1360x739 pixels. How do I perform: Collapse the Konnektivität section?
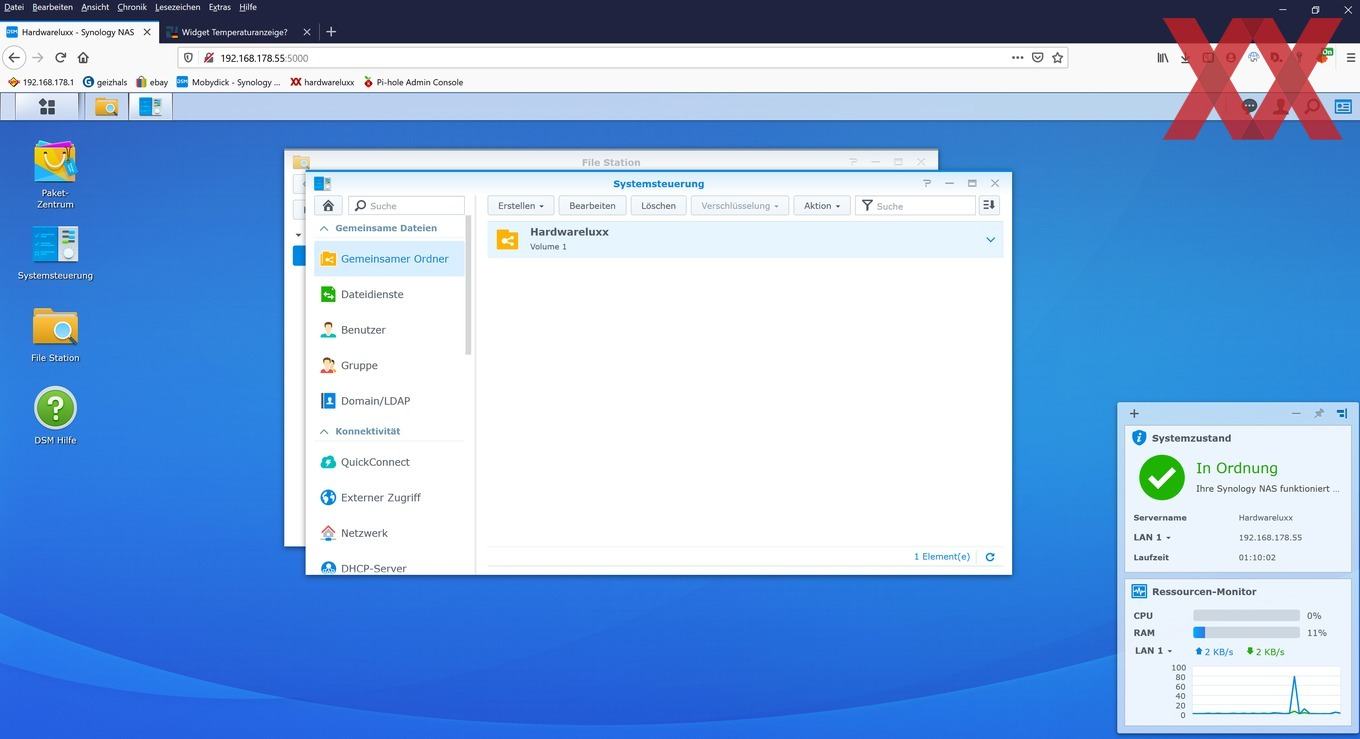coord(324,431)
